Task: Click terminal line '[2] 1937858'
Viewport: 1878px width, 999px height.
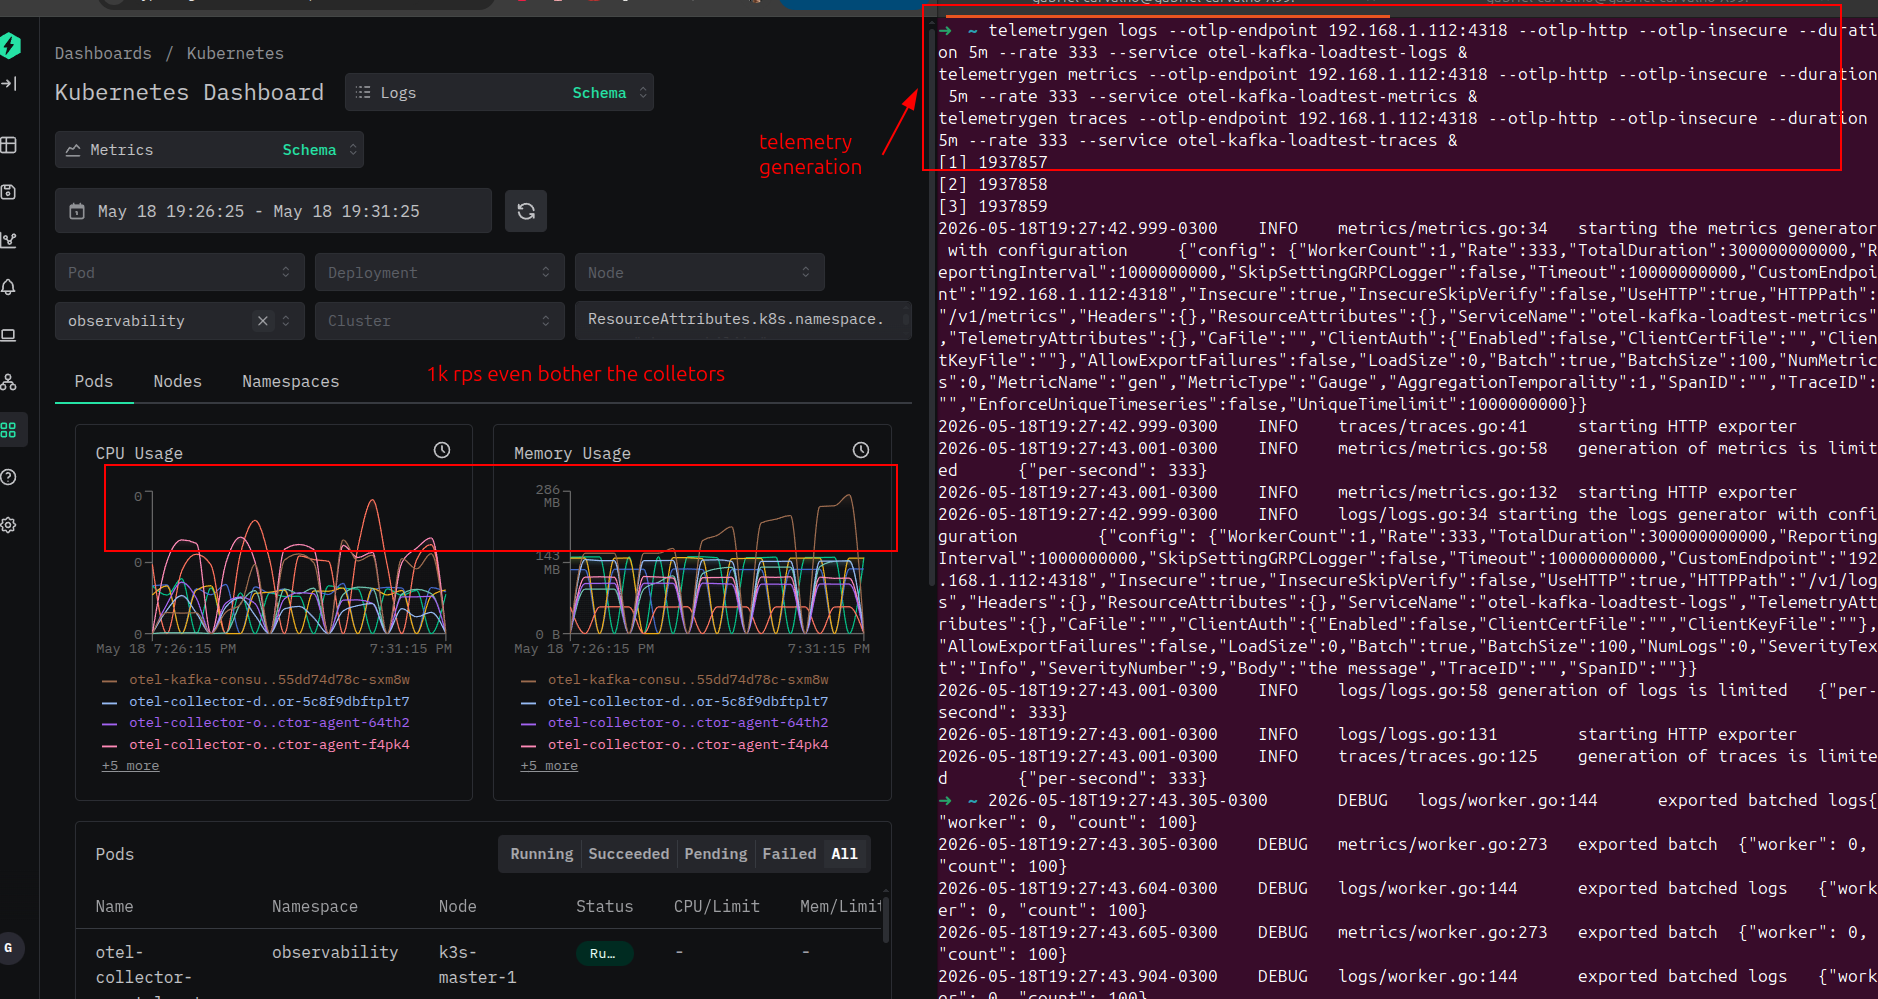Action: tap(993, 184)
